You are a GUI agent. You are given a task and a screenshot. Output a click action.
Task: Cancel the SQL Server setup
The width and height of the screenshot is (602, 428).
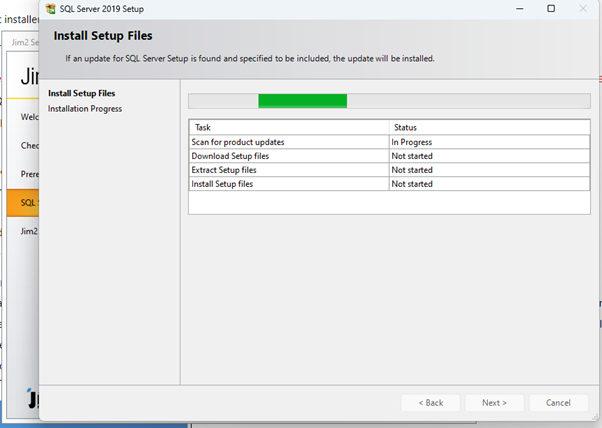pos(558,403)
